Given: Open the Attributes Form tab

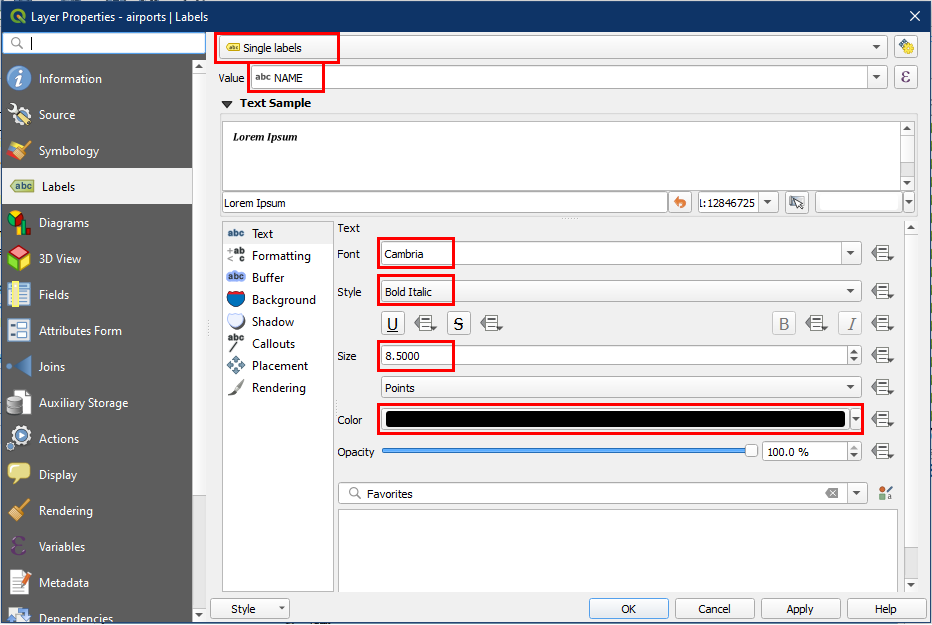Looking at the screenshot, I should [x=80, y=331].
